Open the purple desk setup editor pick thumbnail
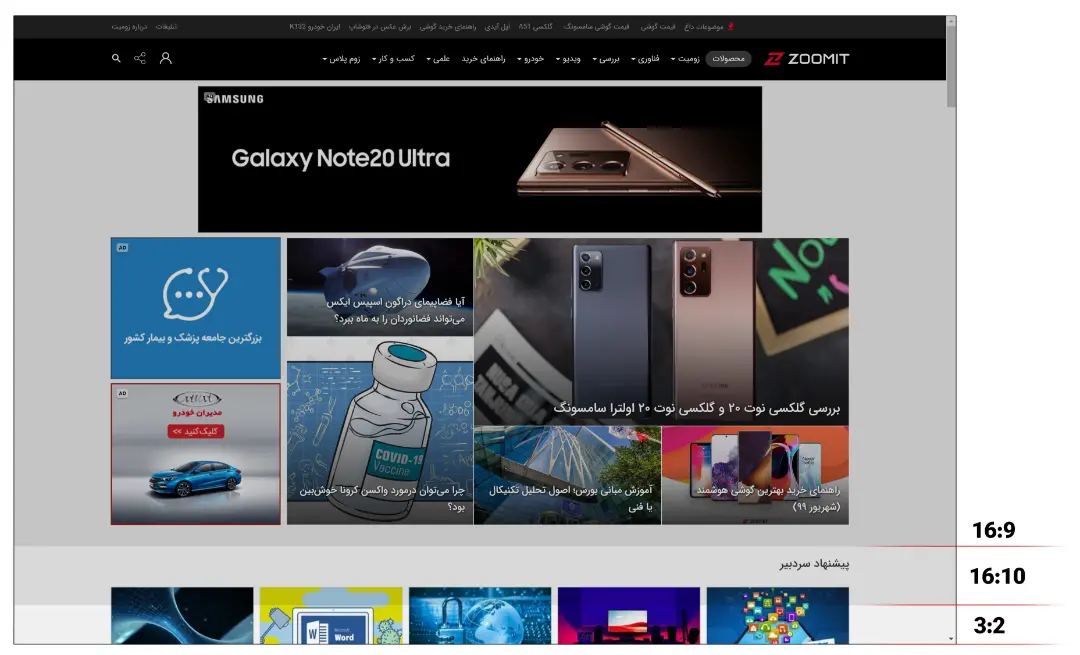1080x655 pixels. tap(629, 616)
